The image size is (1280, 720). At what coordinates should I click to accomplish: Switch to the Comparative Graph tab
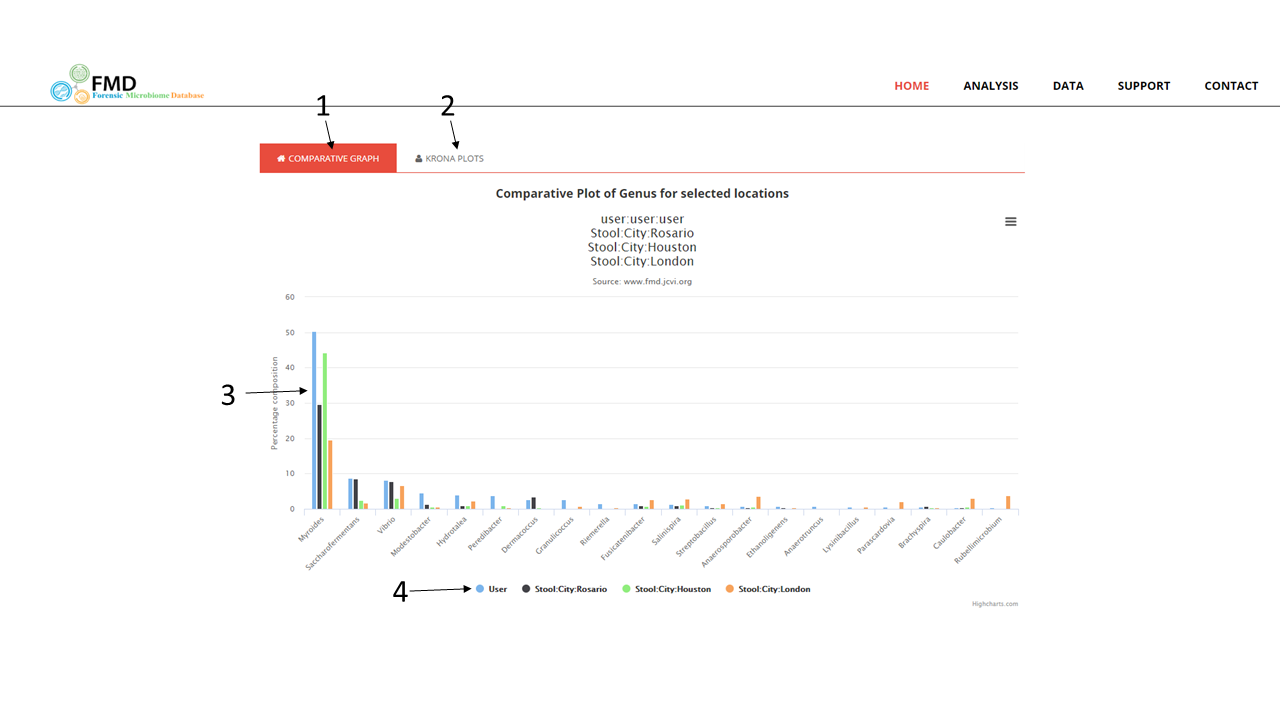[328, 158]
